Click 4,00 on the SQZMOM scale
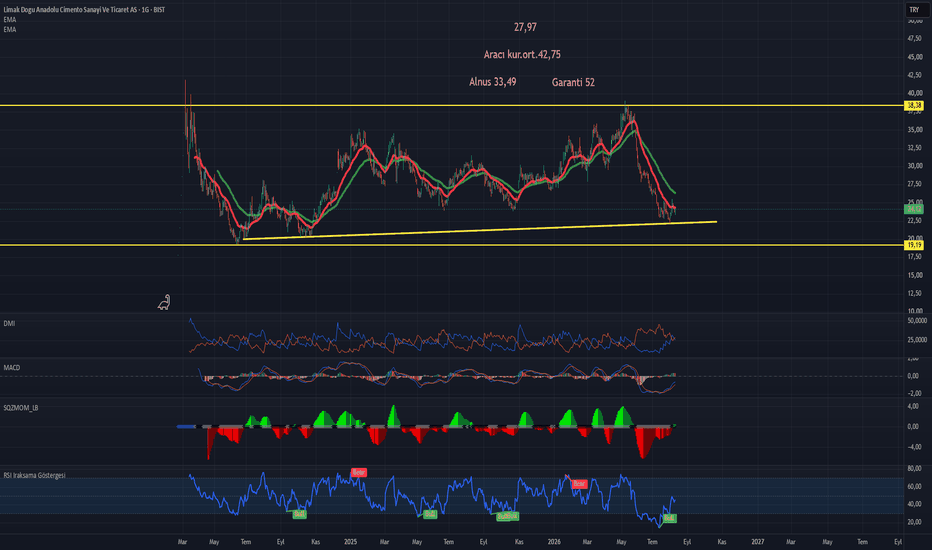This screenshot has width=932, height=550. pyautogui.click(x=914, y=406)
